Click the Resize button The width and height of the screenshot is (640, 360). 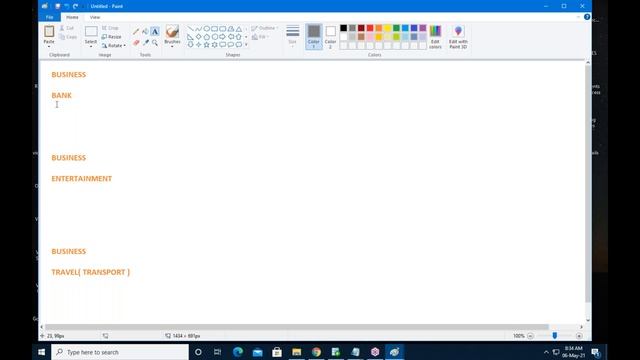pos(111,37)
